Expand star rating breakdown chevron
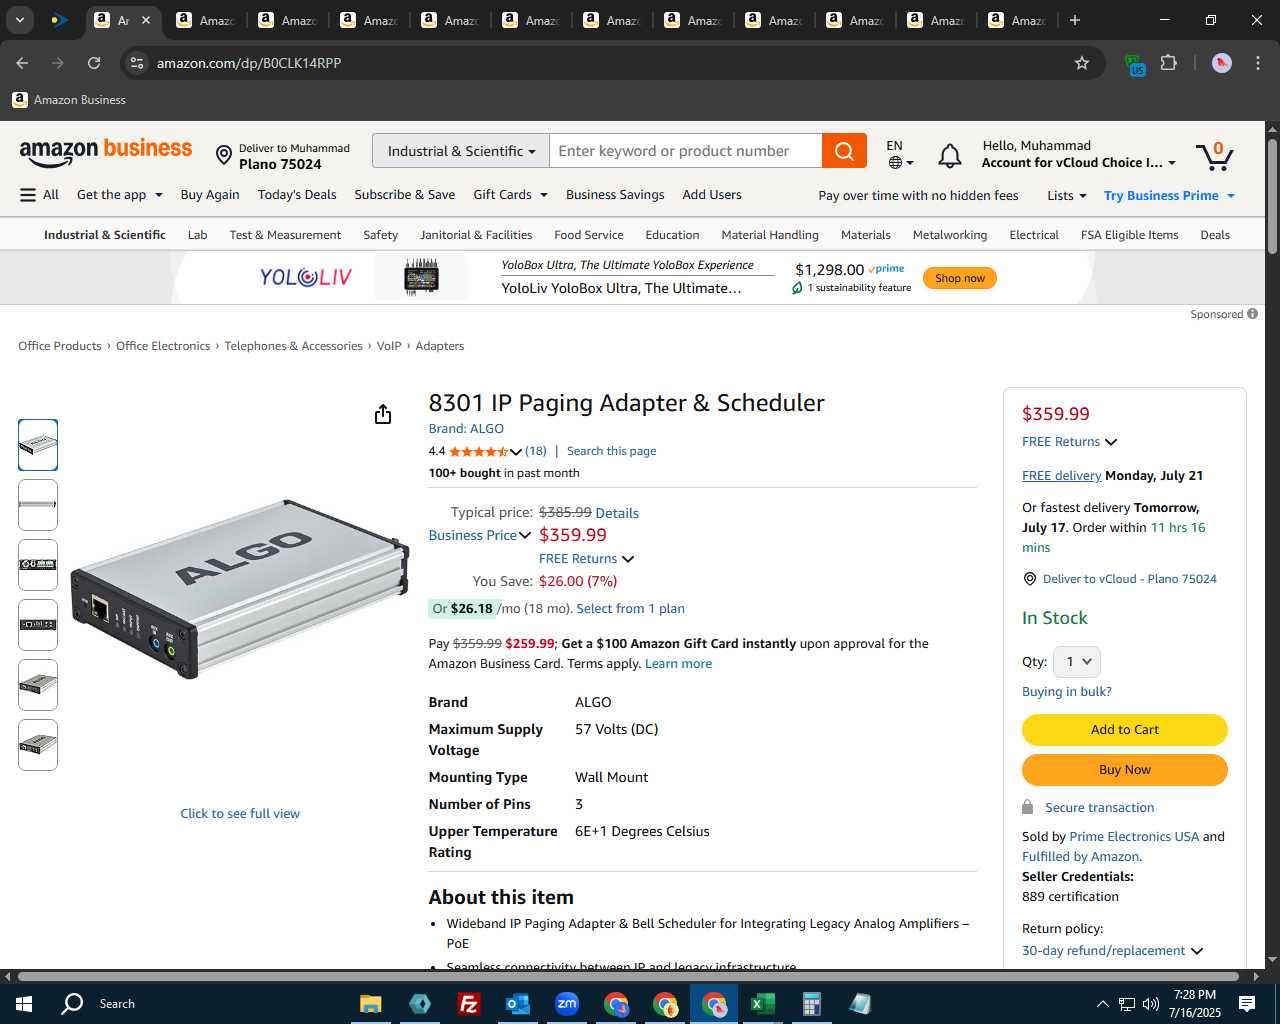This screenshot has height=1024, width=1280. (x=516, y=452)
